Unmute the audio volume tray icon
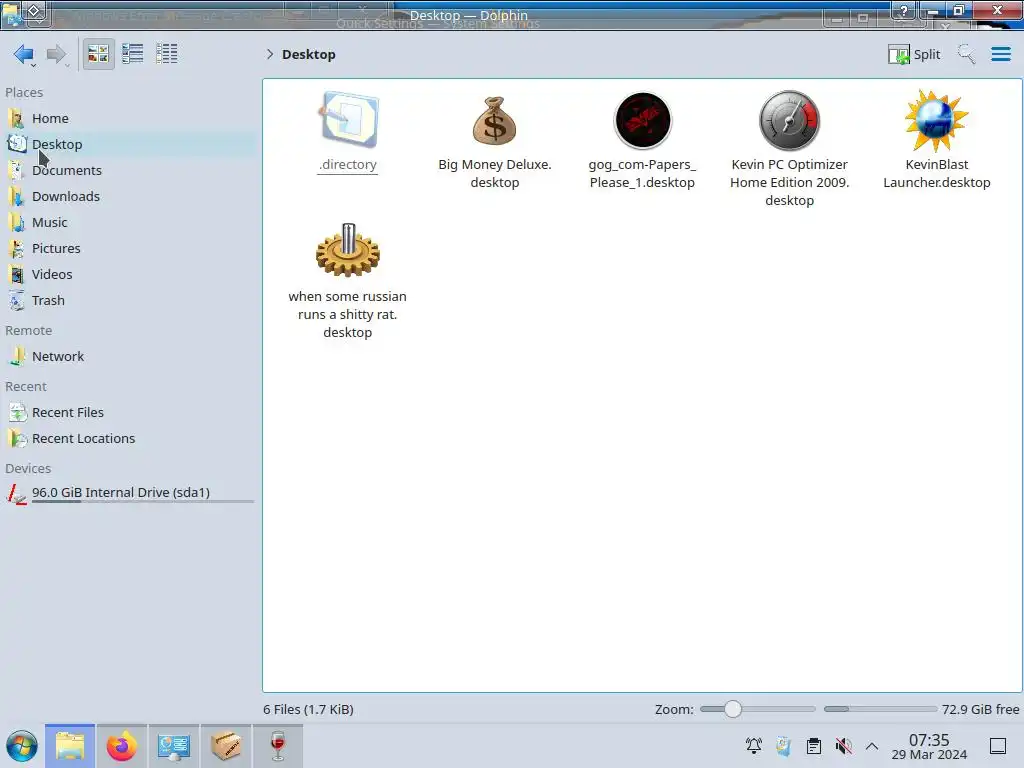The width and height of the screenshot is (1024, 768). [843, 746]
